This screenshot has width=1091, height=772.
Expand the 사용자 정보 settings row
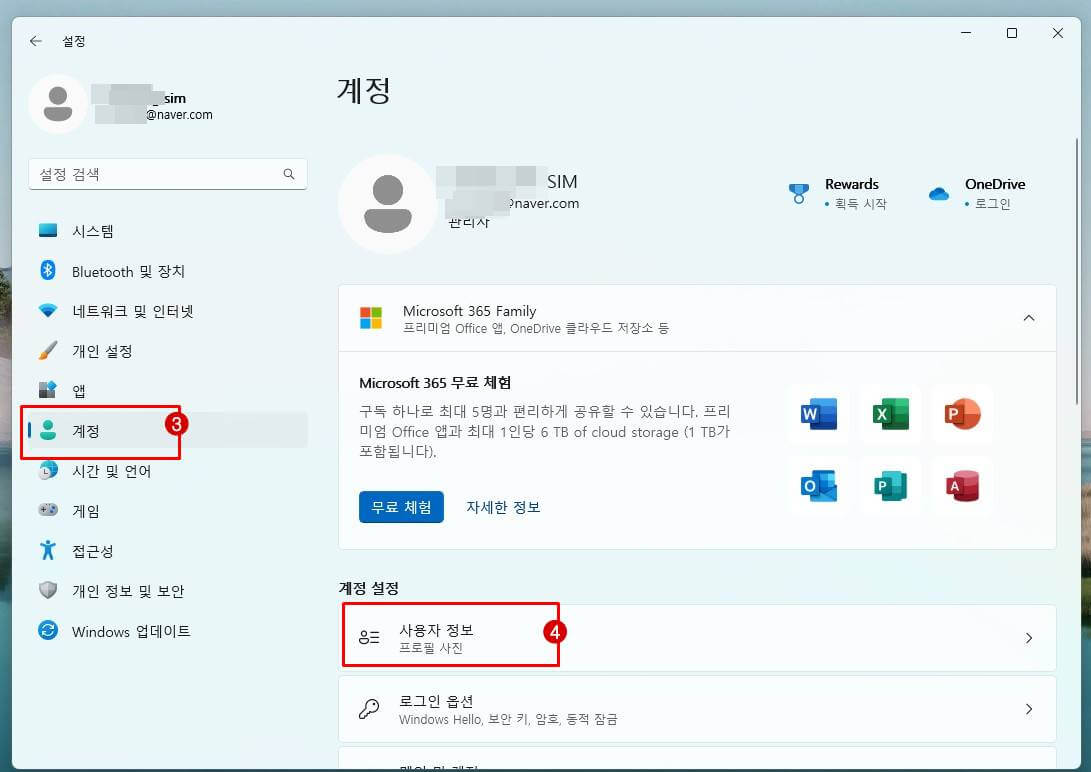1029,638
